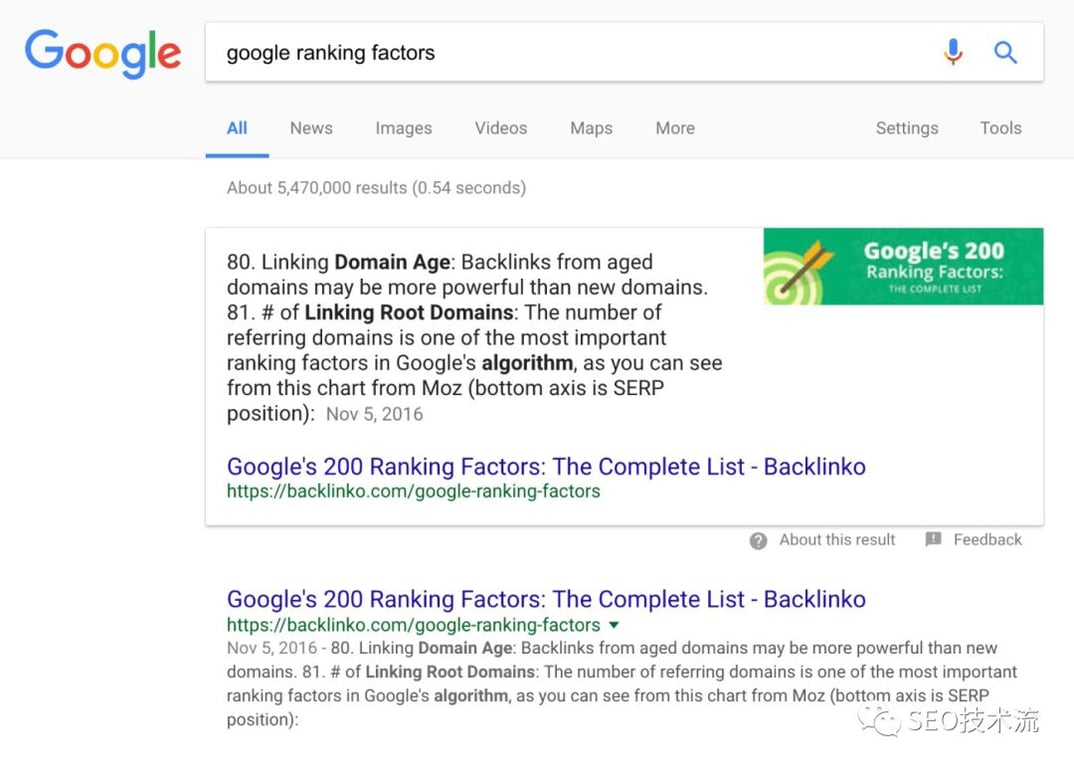1074x768 pixels.
Task: Click inside the search query input field
Action: [x=570, y=53]
